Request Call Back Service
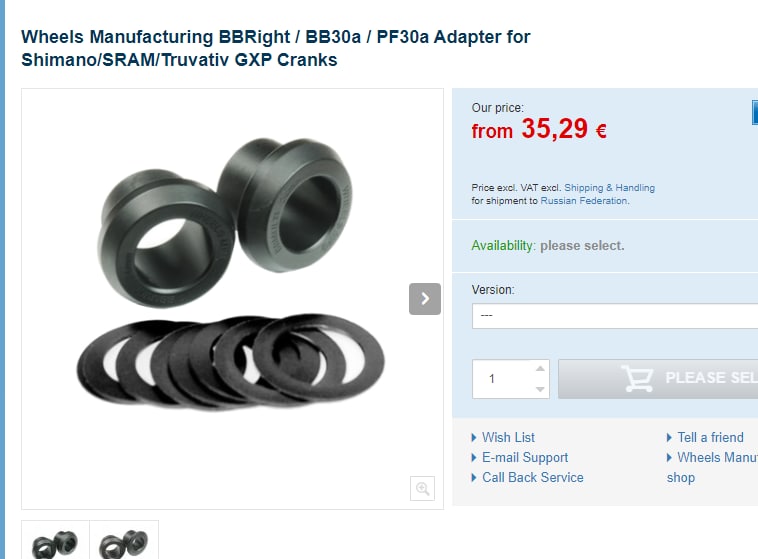The height and width of the screenshot is (559, 758). pyautogui.click(x=533, y=477)
